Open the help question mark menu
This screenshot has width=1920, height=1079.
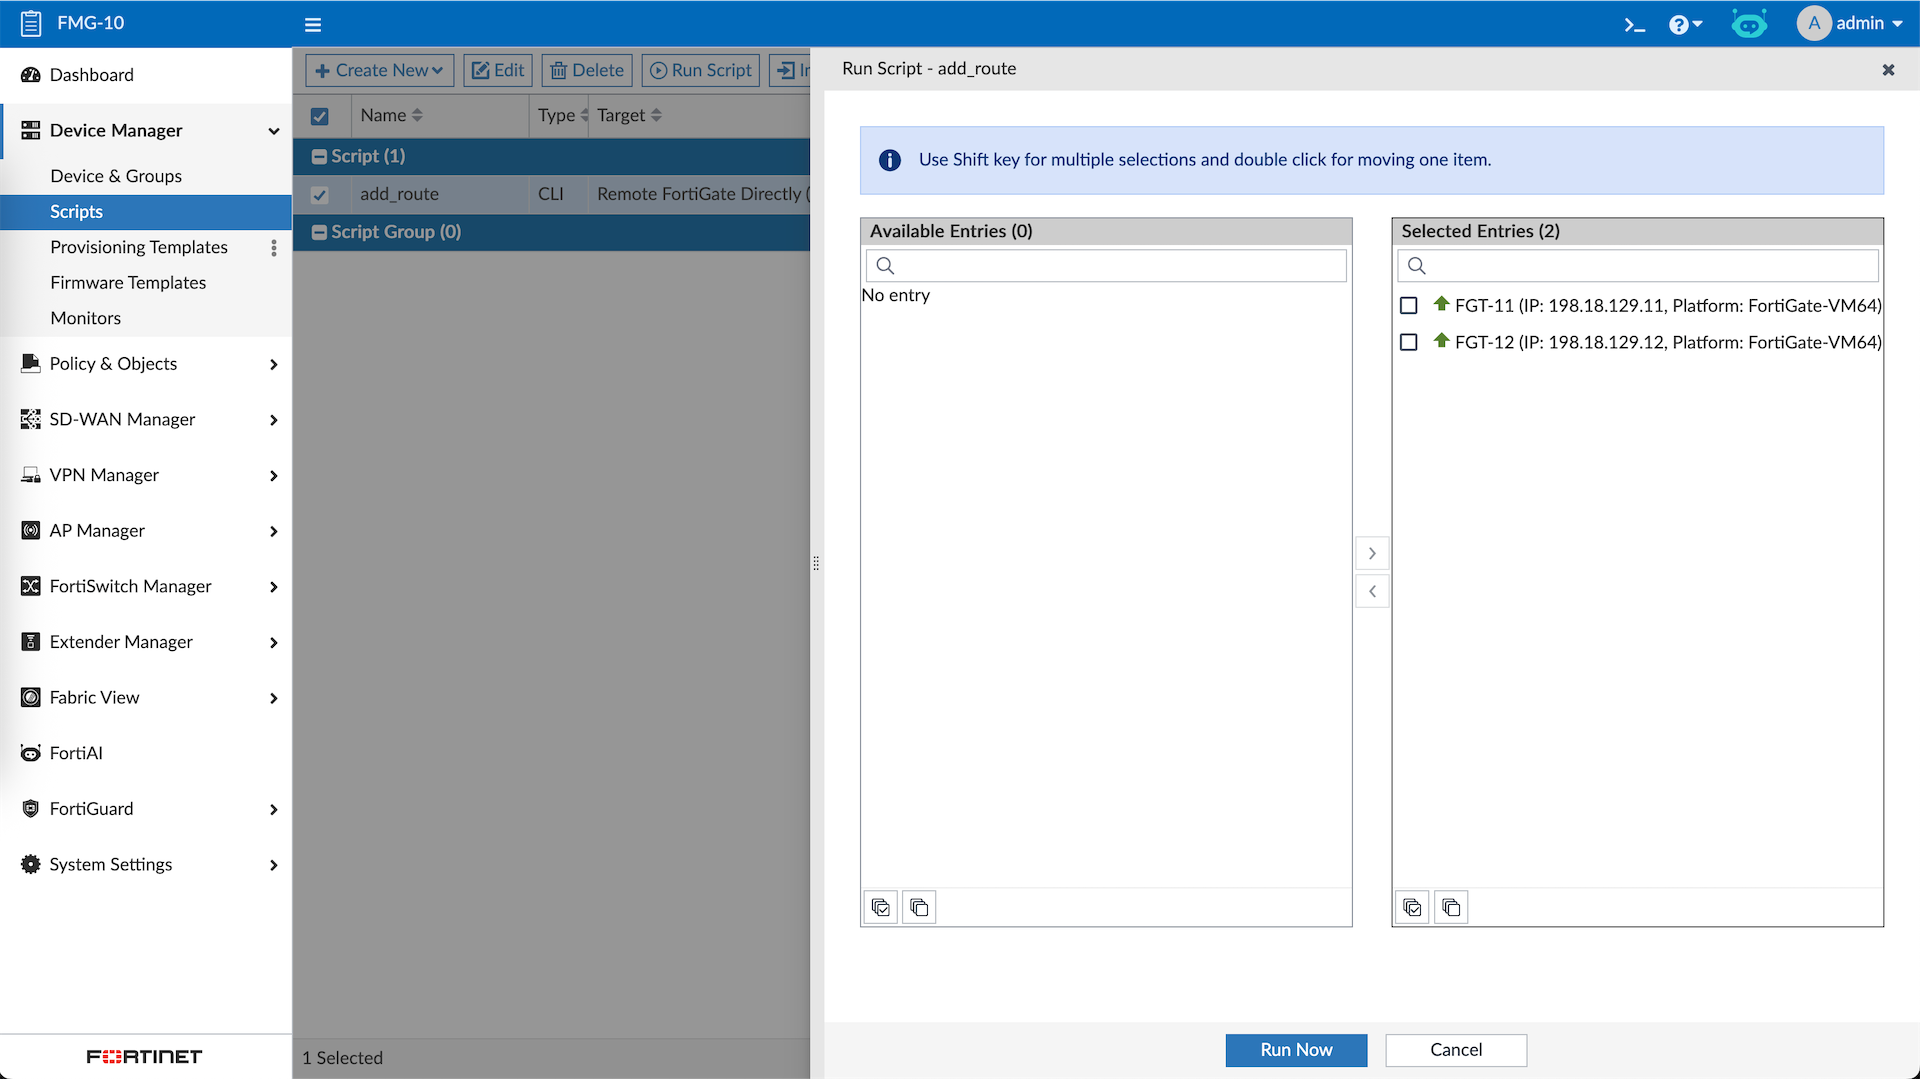point(1684,24)
